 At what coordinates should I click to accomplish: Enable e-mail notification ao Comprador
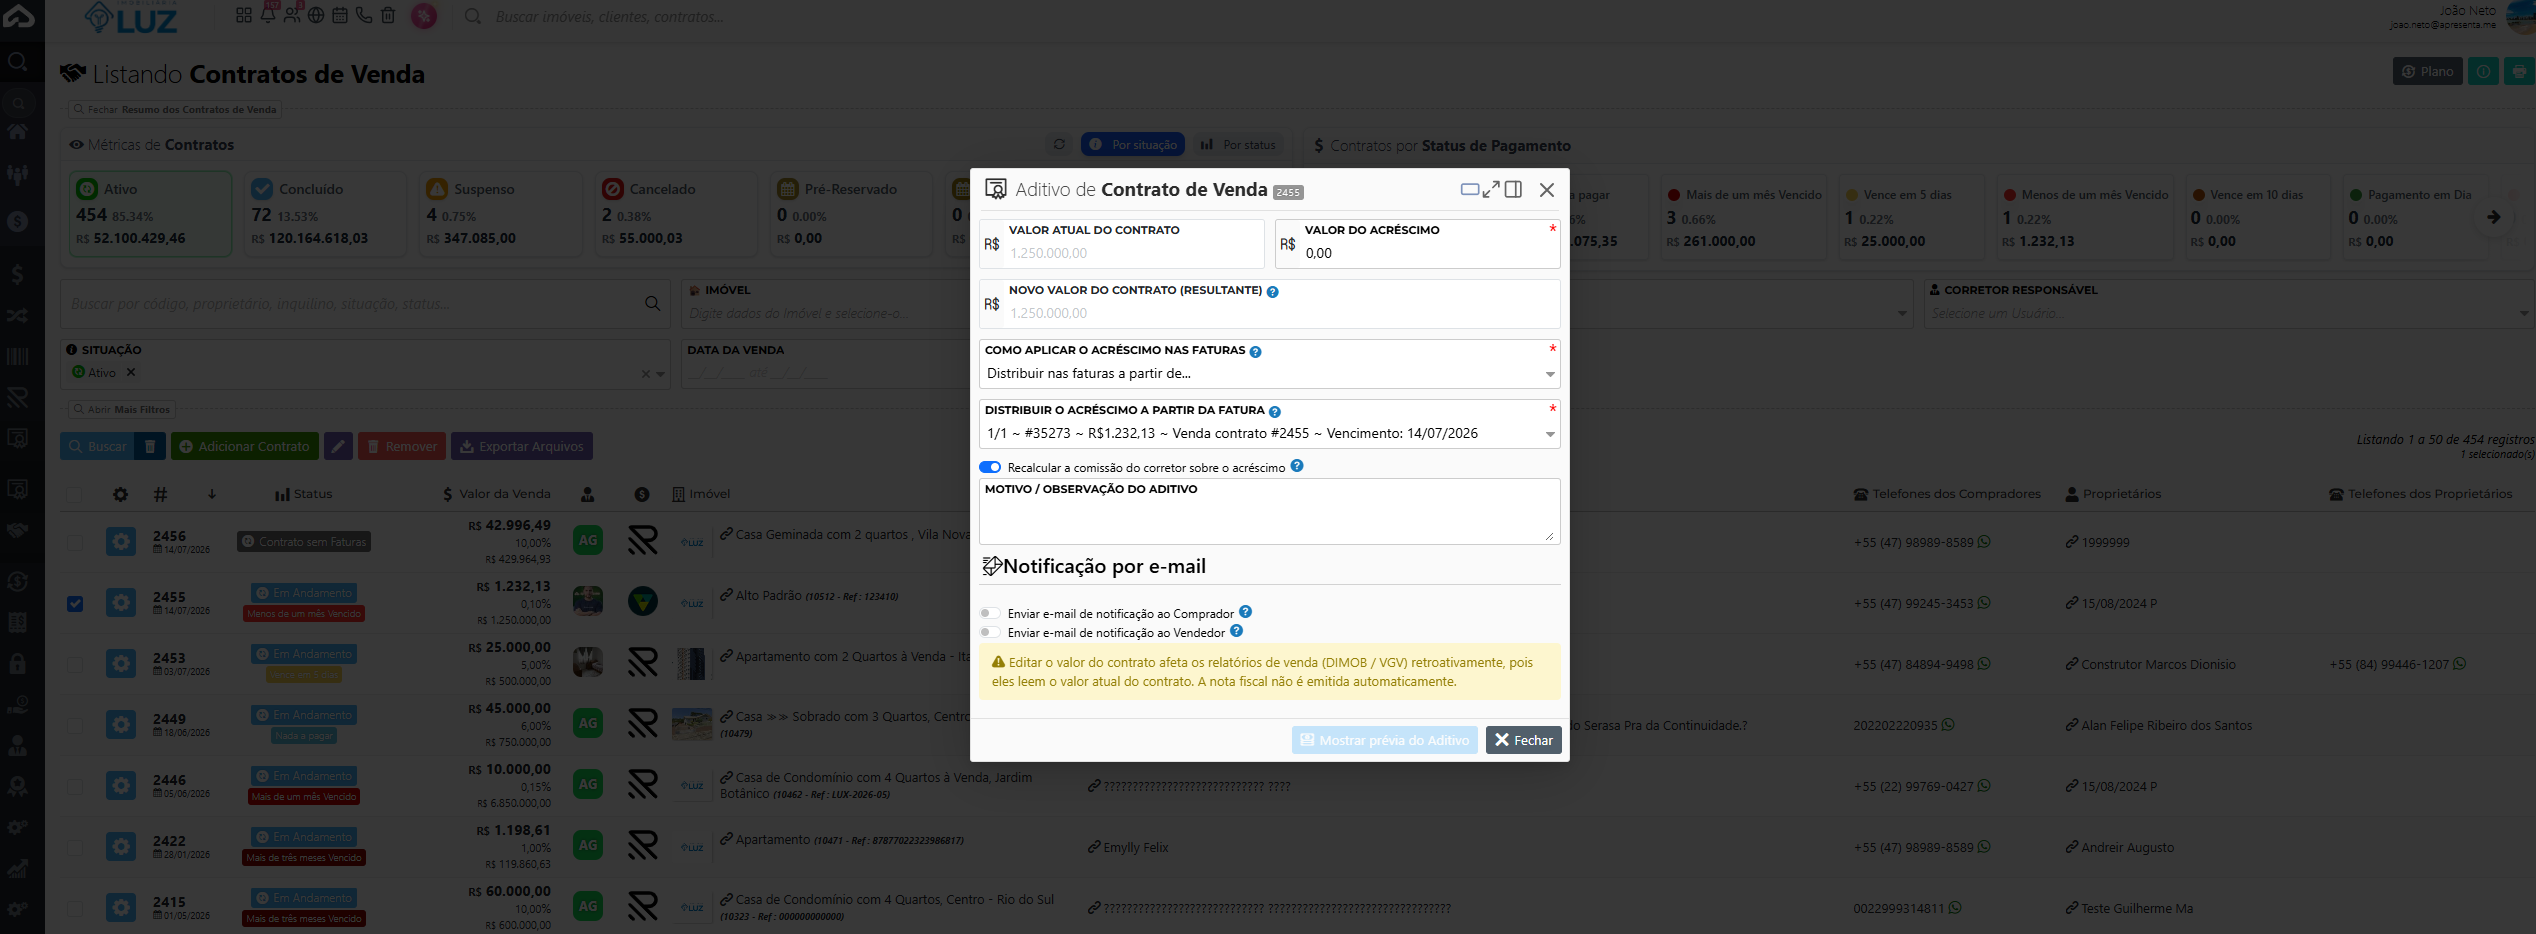pos(990,613)
